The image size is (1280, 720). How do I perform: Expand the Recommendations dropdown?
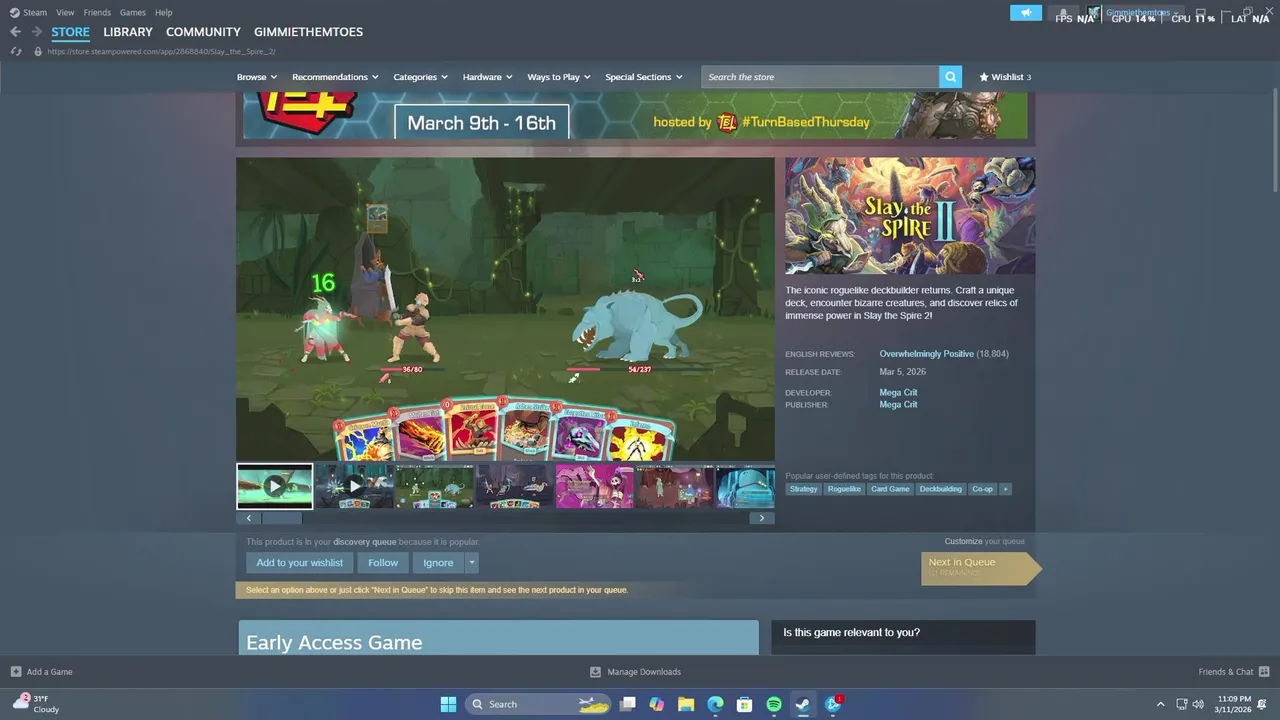(x=335, y=77)
